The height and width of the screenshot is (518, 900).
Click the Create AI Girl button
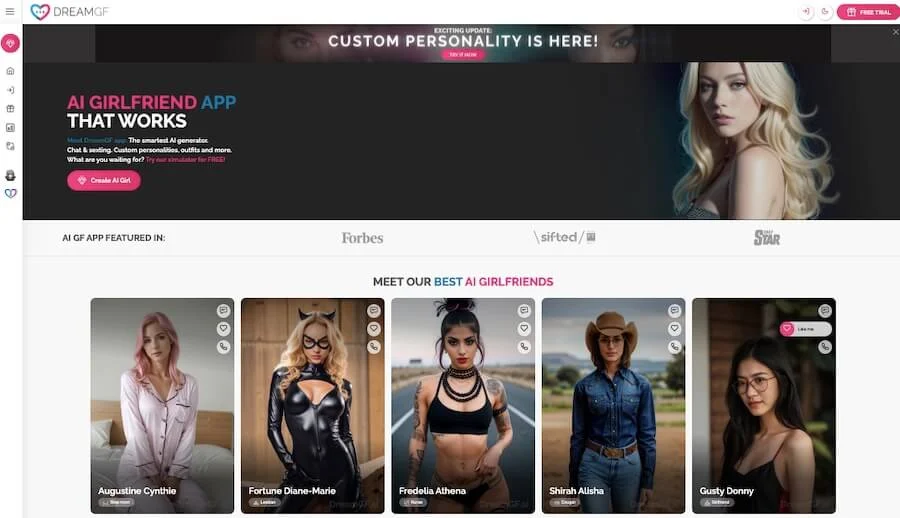[x=104, y=180]
